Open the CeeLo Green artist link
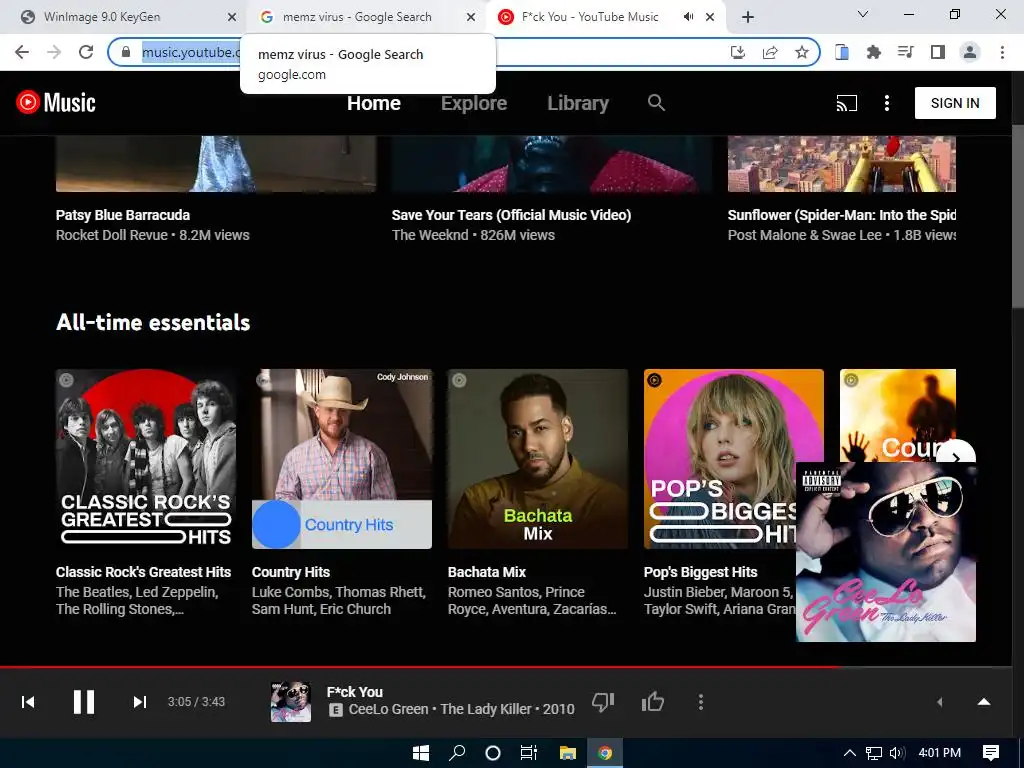This screenshot has height=768, width=1024. pos(388,709)
